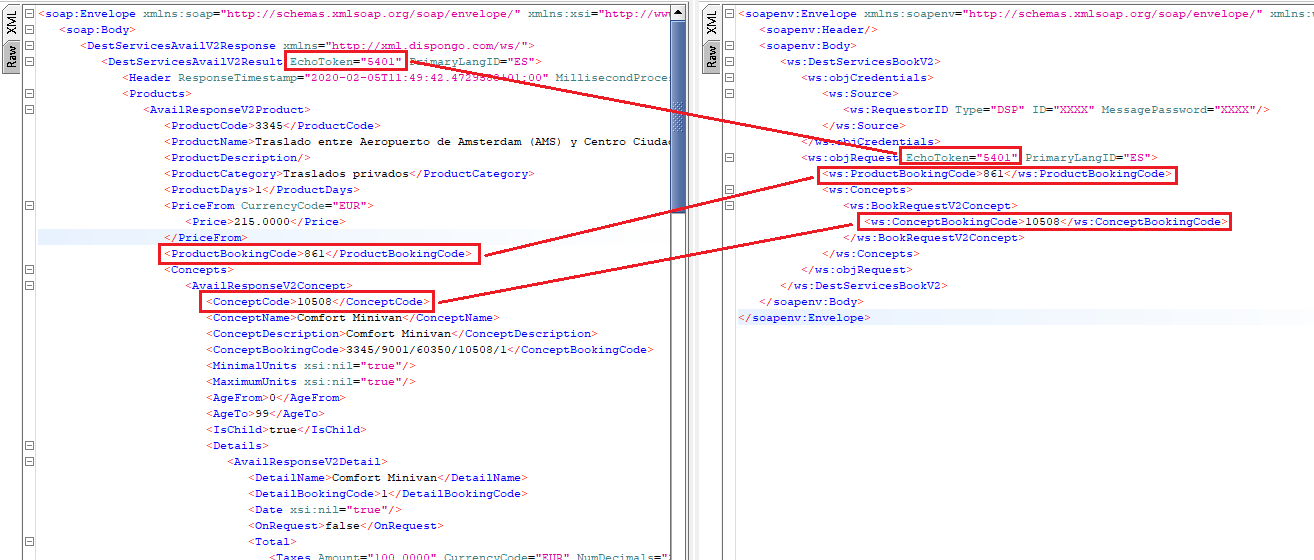Image resolution: width=1314 pixels, height=560 pixels.
Task: Collapse the Products node in response
Action: [29, 94]
